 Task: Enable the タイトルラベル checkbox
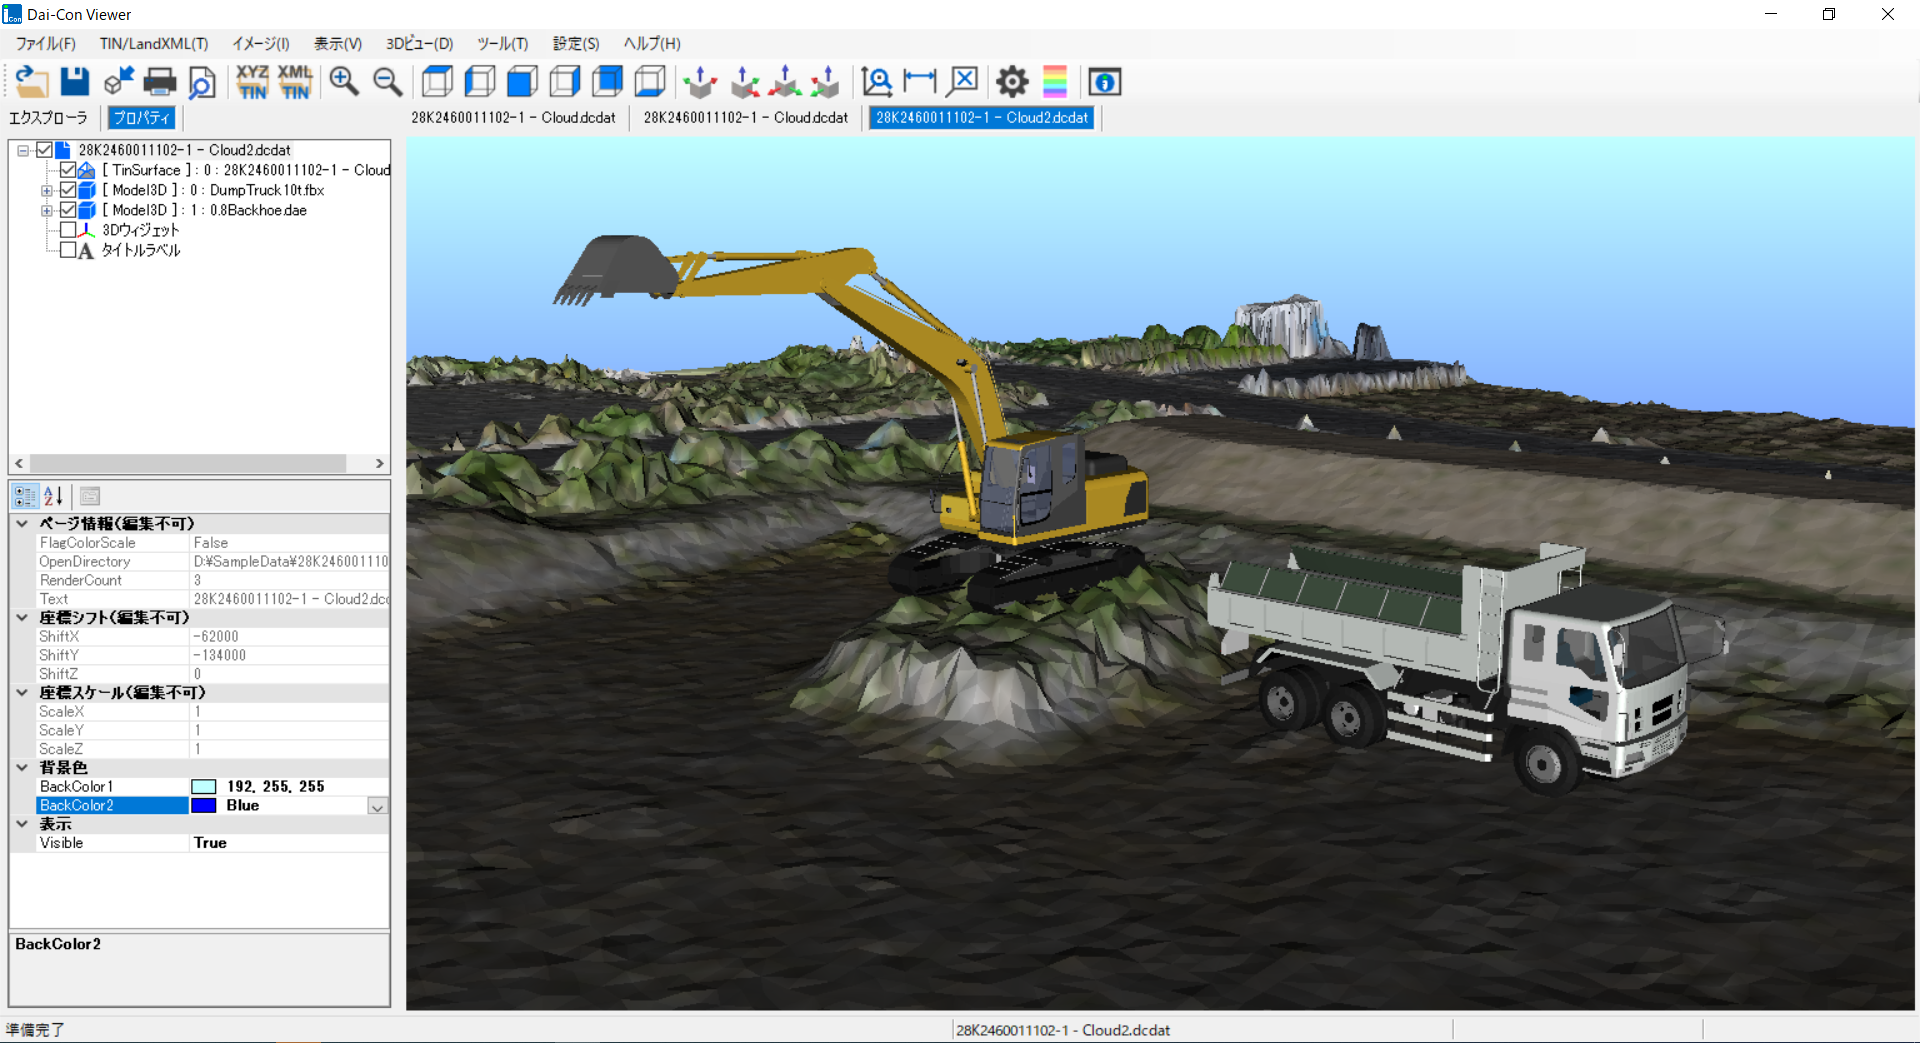pyautogui.click(x=68, y=250)
